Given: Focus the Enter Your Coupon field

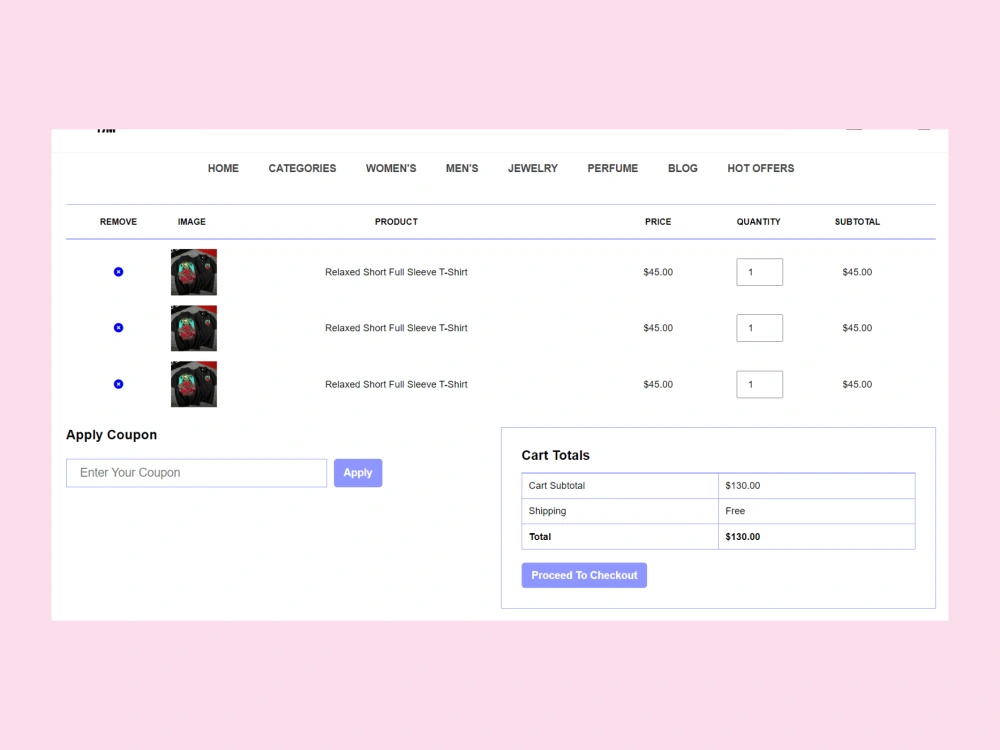Looking at the screenshot, I should point(196,473).
